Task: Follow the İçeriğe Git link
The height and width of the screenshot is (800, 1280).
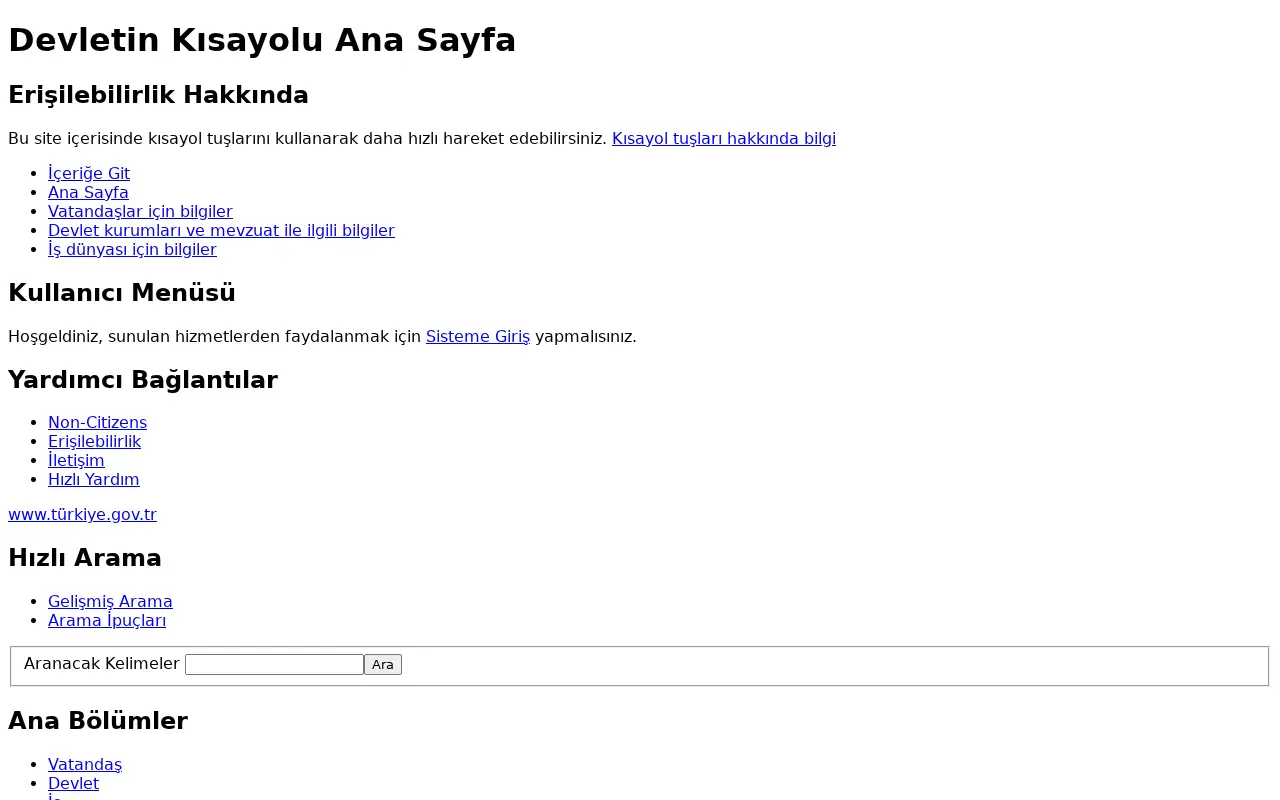Action: tap(89, 174)
